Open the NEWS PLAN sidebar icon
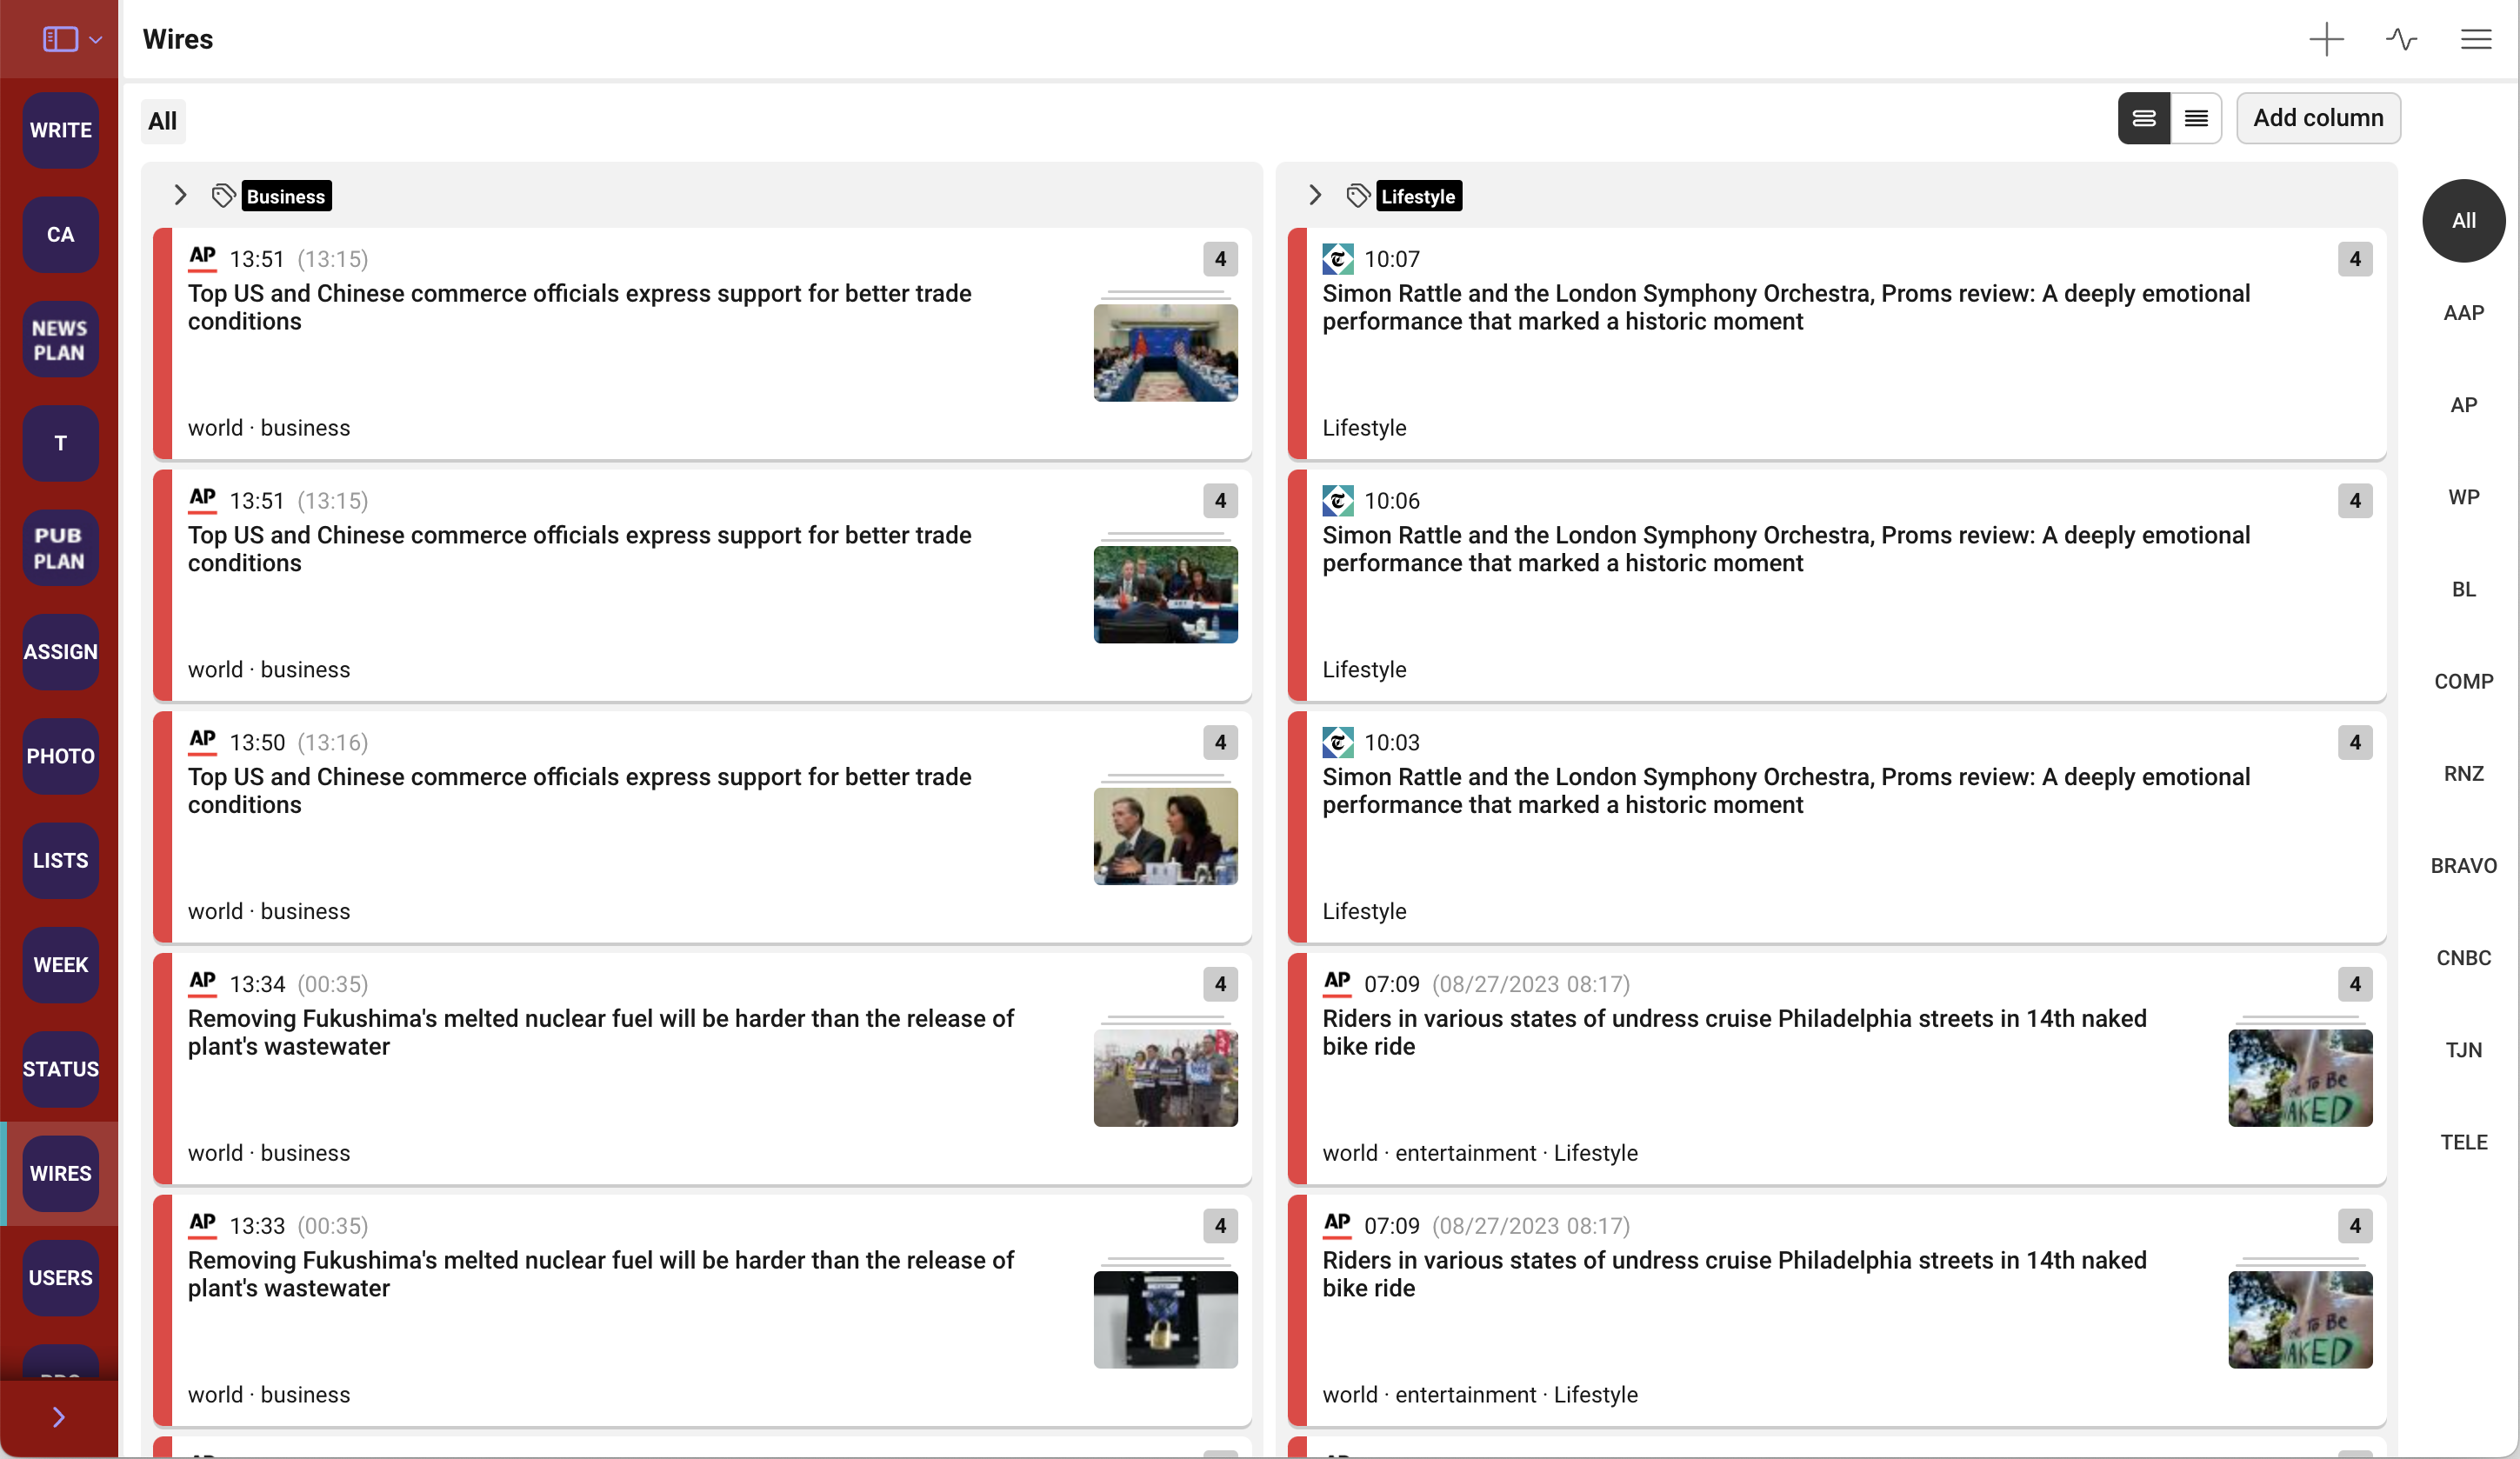2520x1459 pixels. [60, 339]
